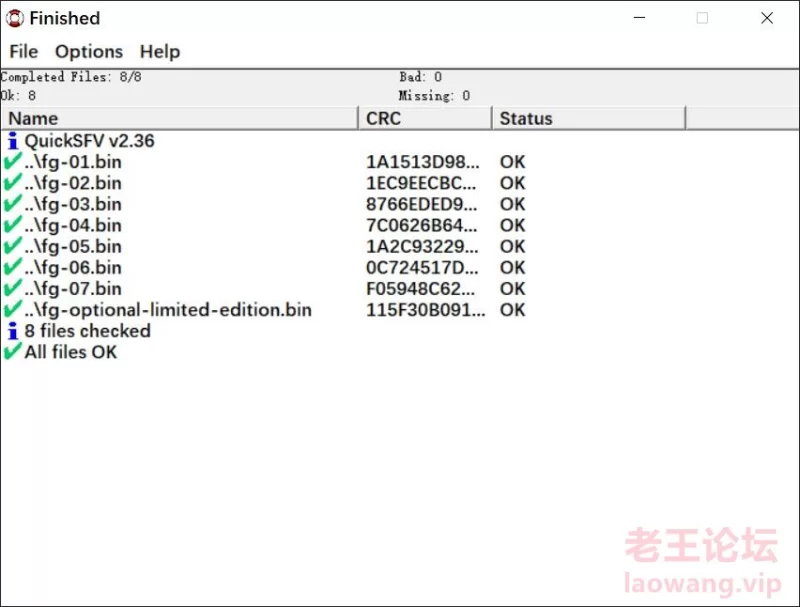Click the green checkmark beside fg-04.bin
This screenshot has width=800, height=607.
(x=12, y=225)
